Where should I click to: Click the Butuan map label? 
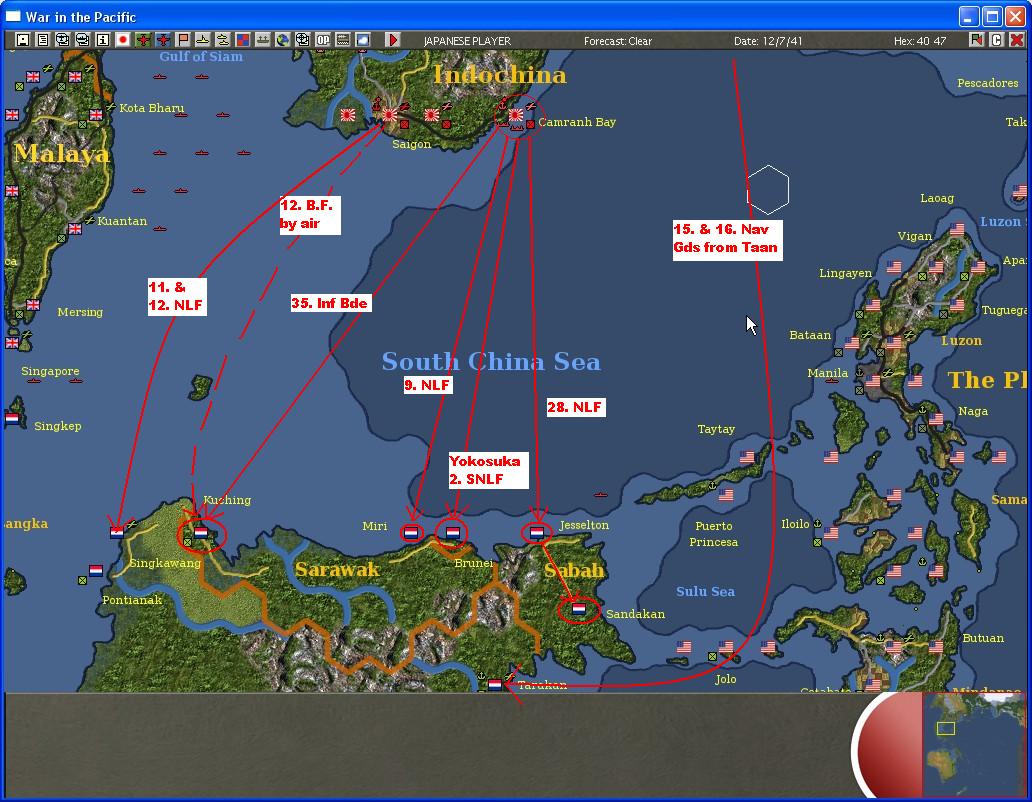pos(983,638)
